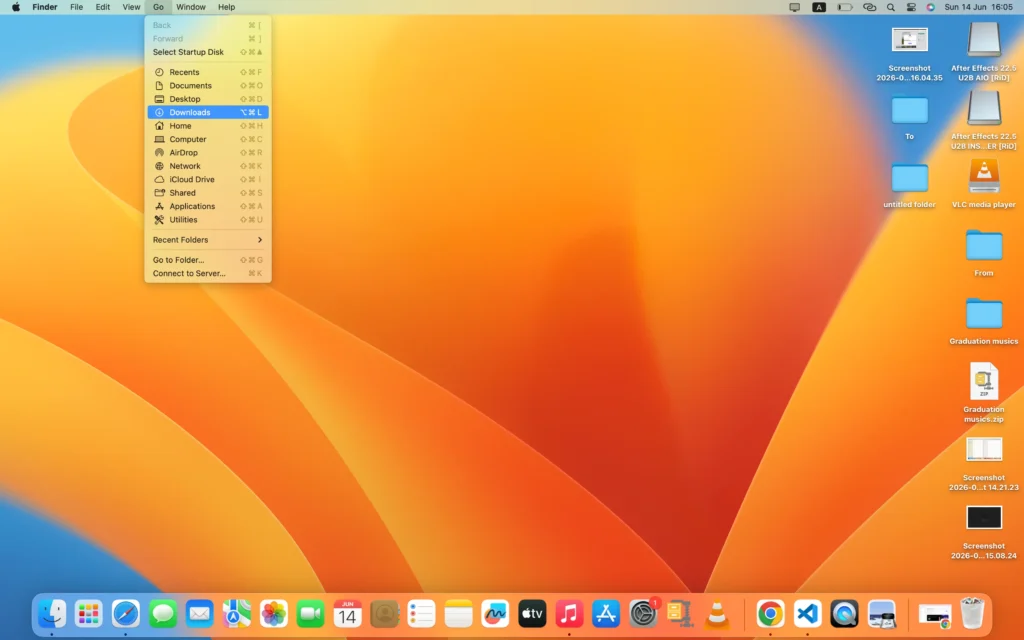Open System Settings in the Dock
Image resolution: width=1024 pixels, height=640 pixels.
pyautogui.click(x=643, y=614)
